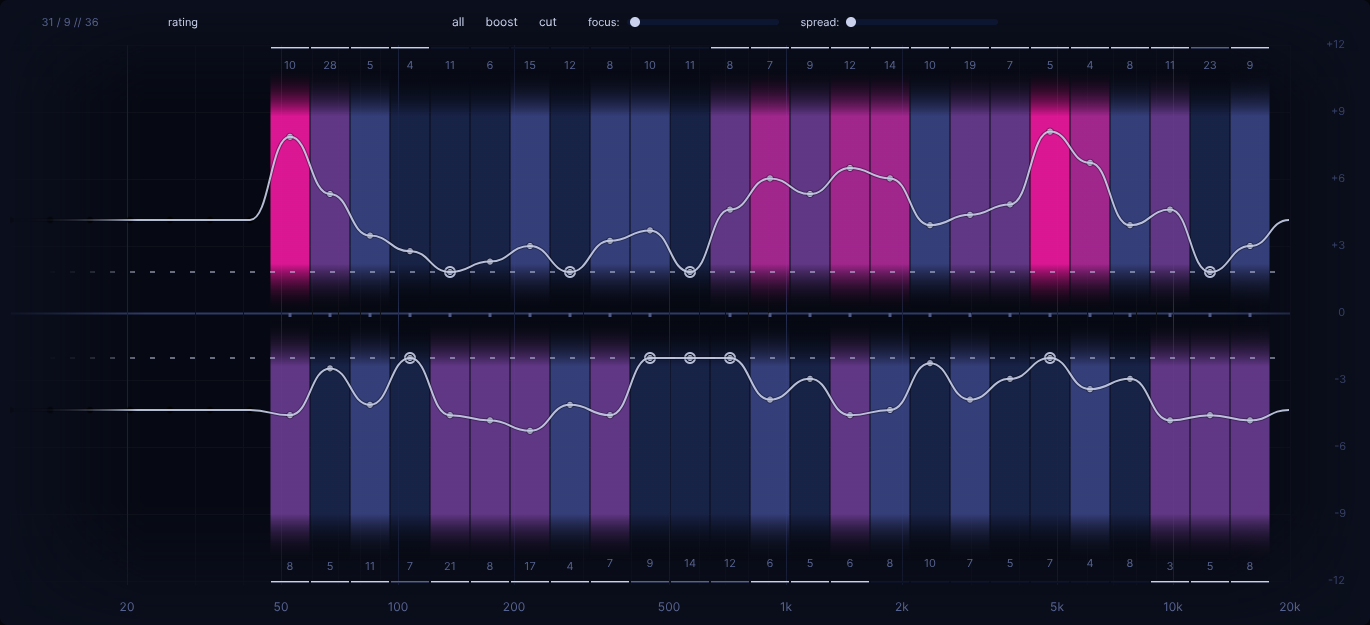1370x625 pixels.
Task: Click the +12 dB scale label
Action: point(1334,44)
